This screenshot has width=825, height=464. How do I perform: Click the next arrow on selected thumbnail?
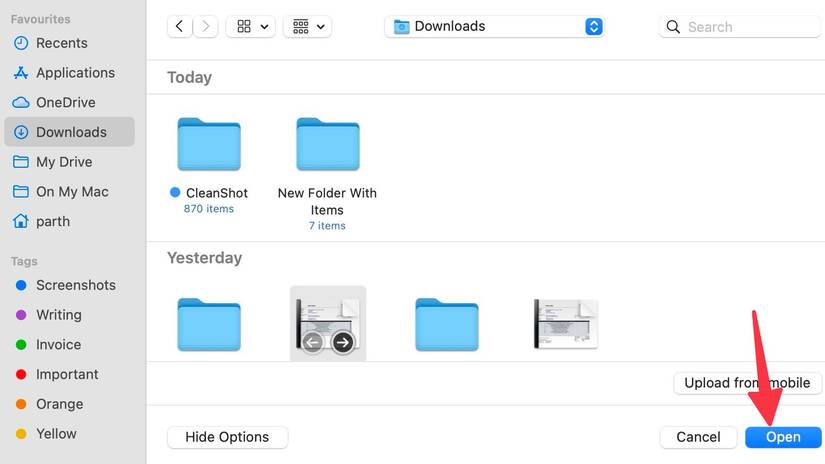point(343,343)
